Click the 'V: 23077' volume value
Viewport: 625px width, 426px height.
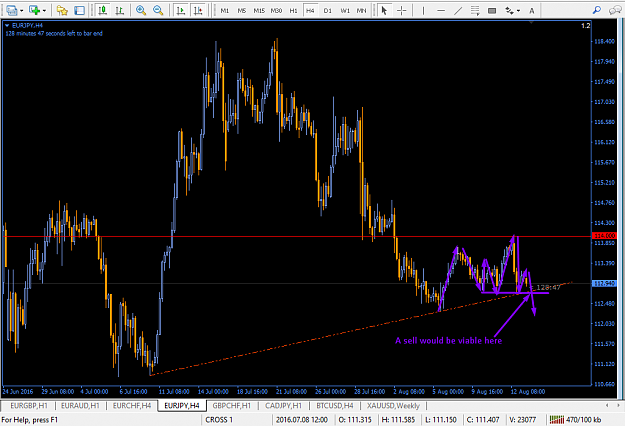tap(523, 420)
